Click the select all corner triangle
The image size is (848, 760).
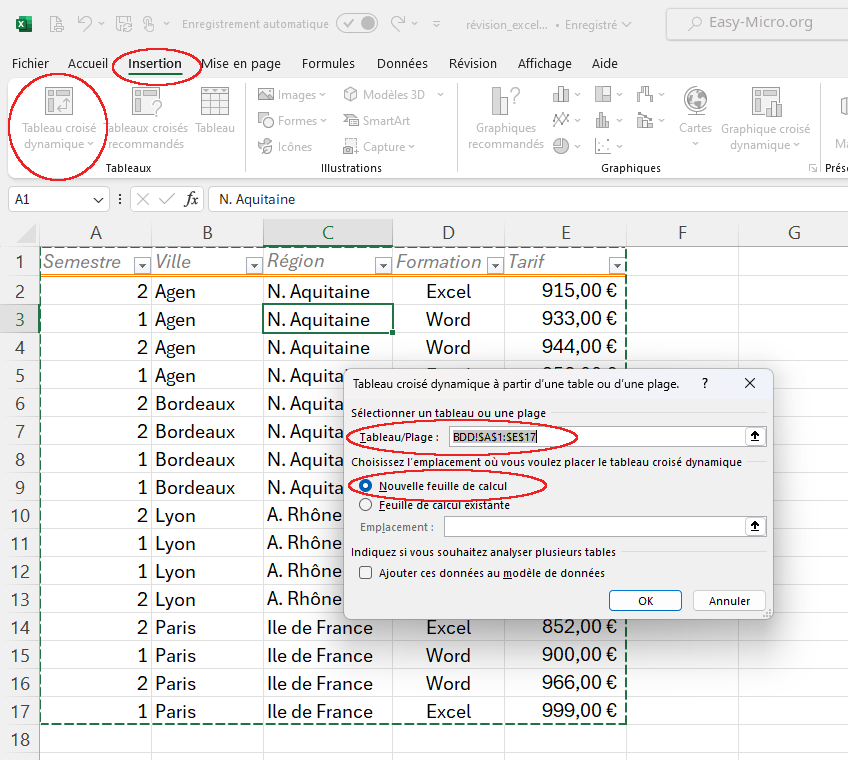pyautogui.click(x=26, y=233)
